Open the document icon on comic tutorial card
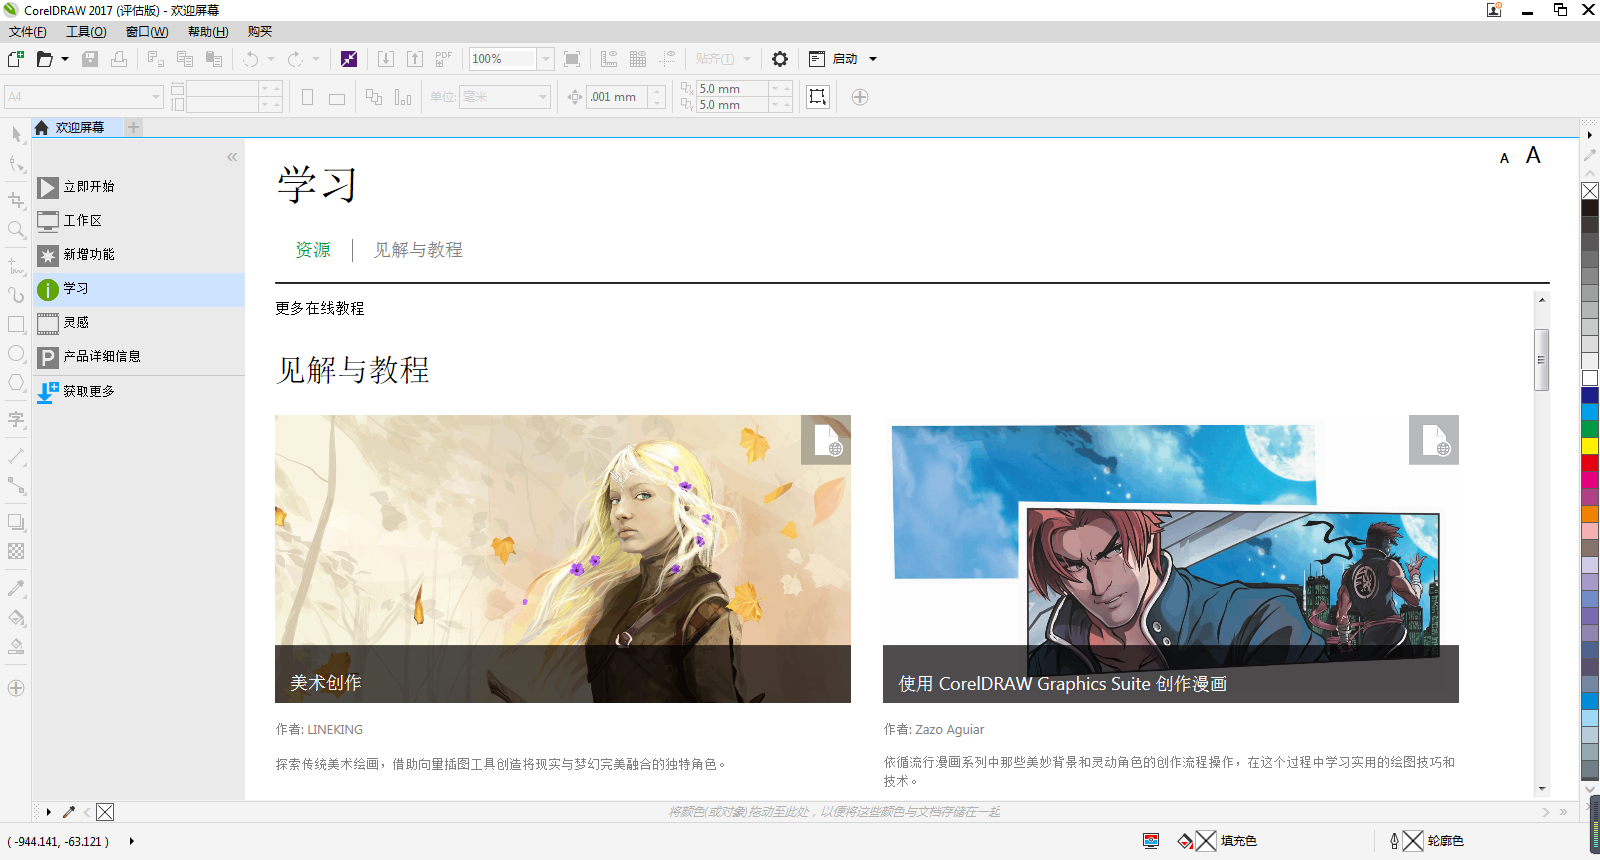Image resolution: width=1600 pixels, height=860 pixels. 1434,440
